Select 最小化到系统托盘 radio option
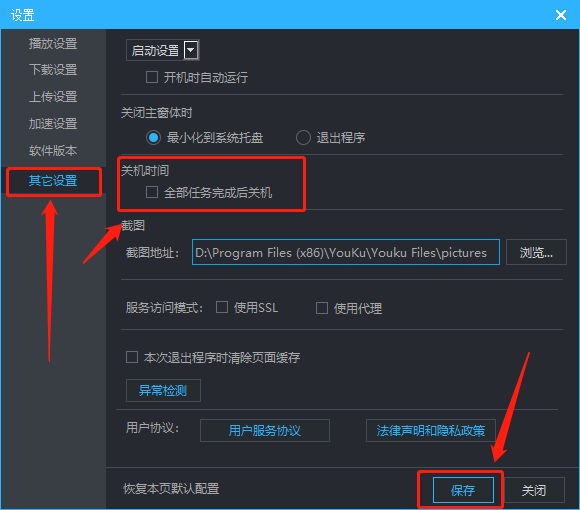This screenshot has height=510, width=580. tap(153, 138)
